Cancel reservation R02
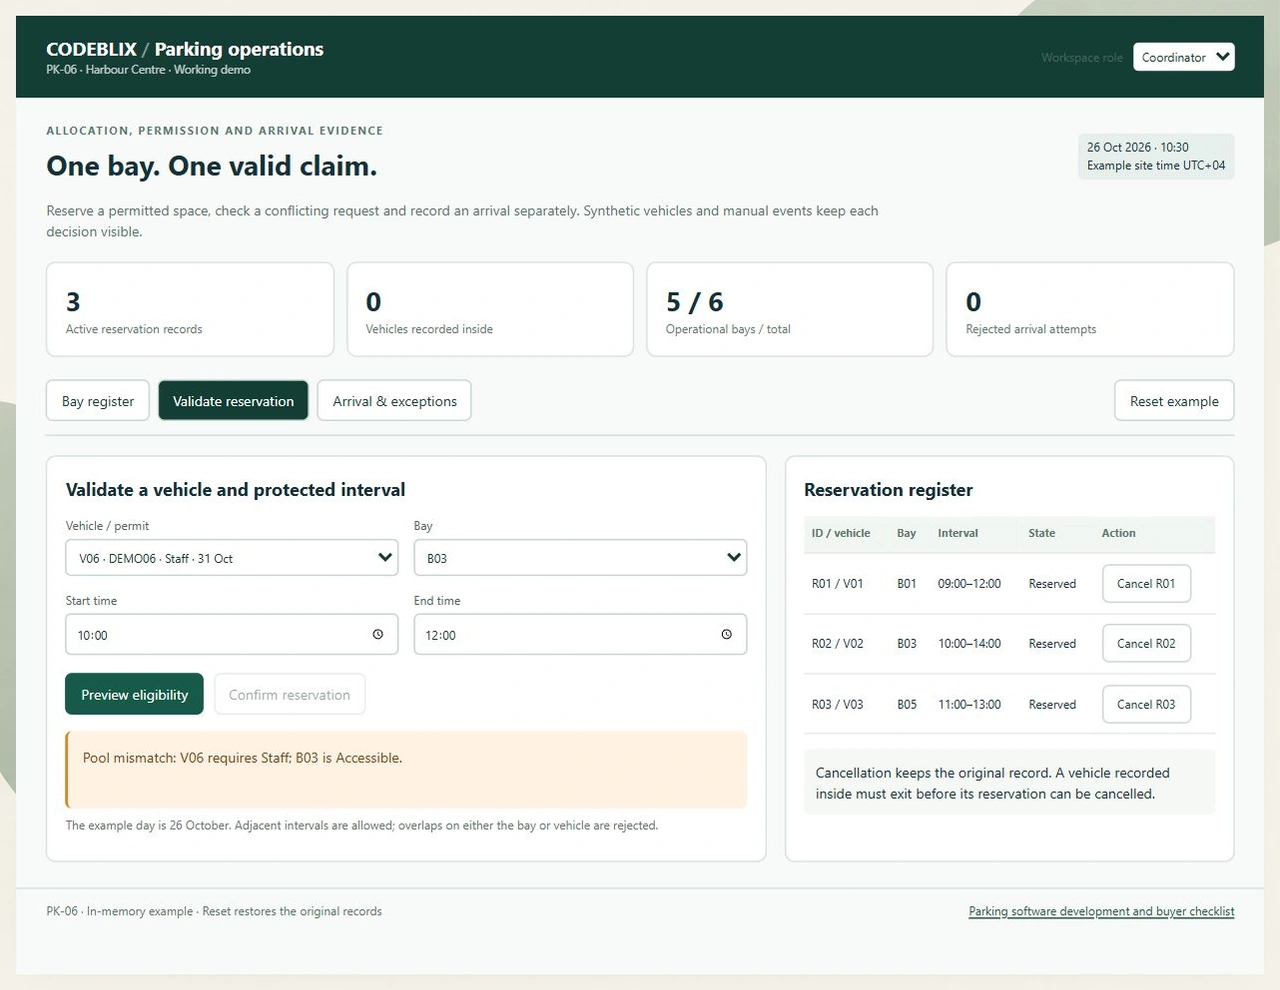 pos(1146,644)
